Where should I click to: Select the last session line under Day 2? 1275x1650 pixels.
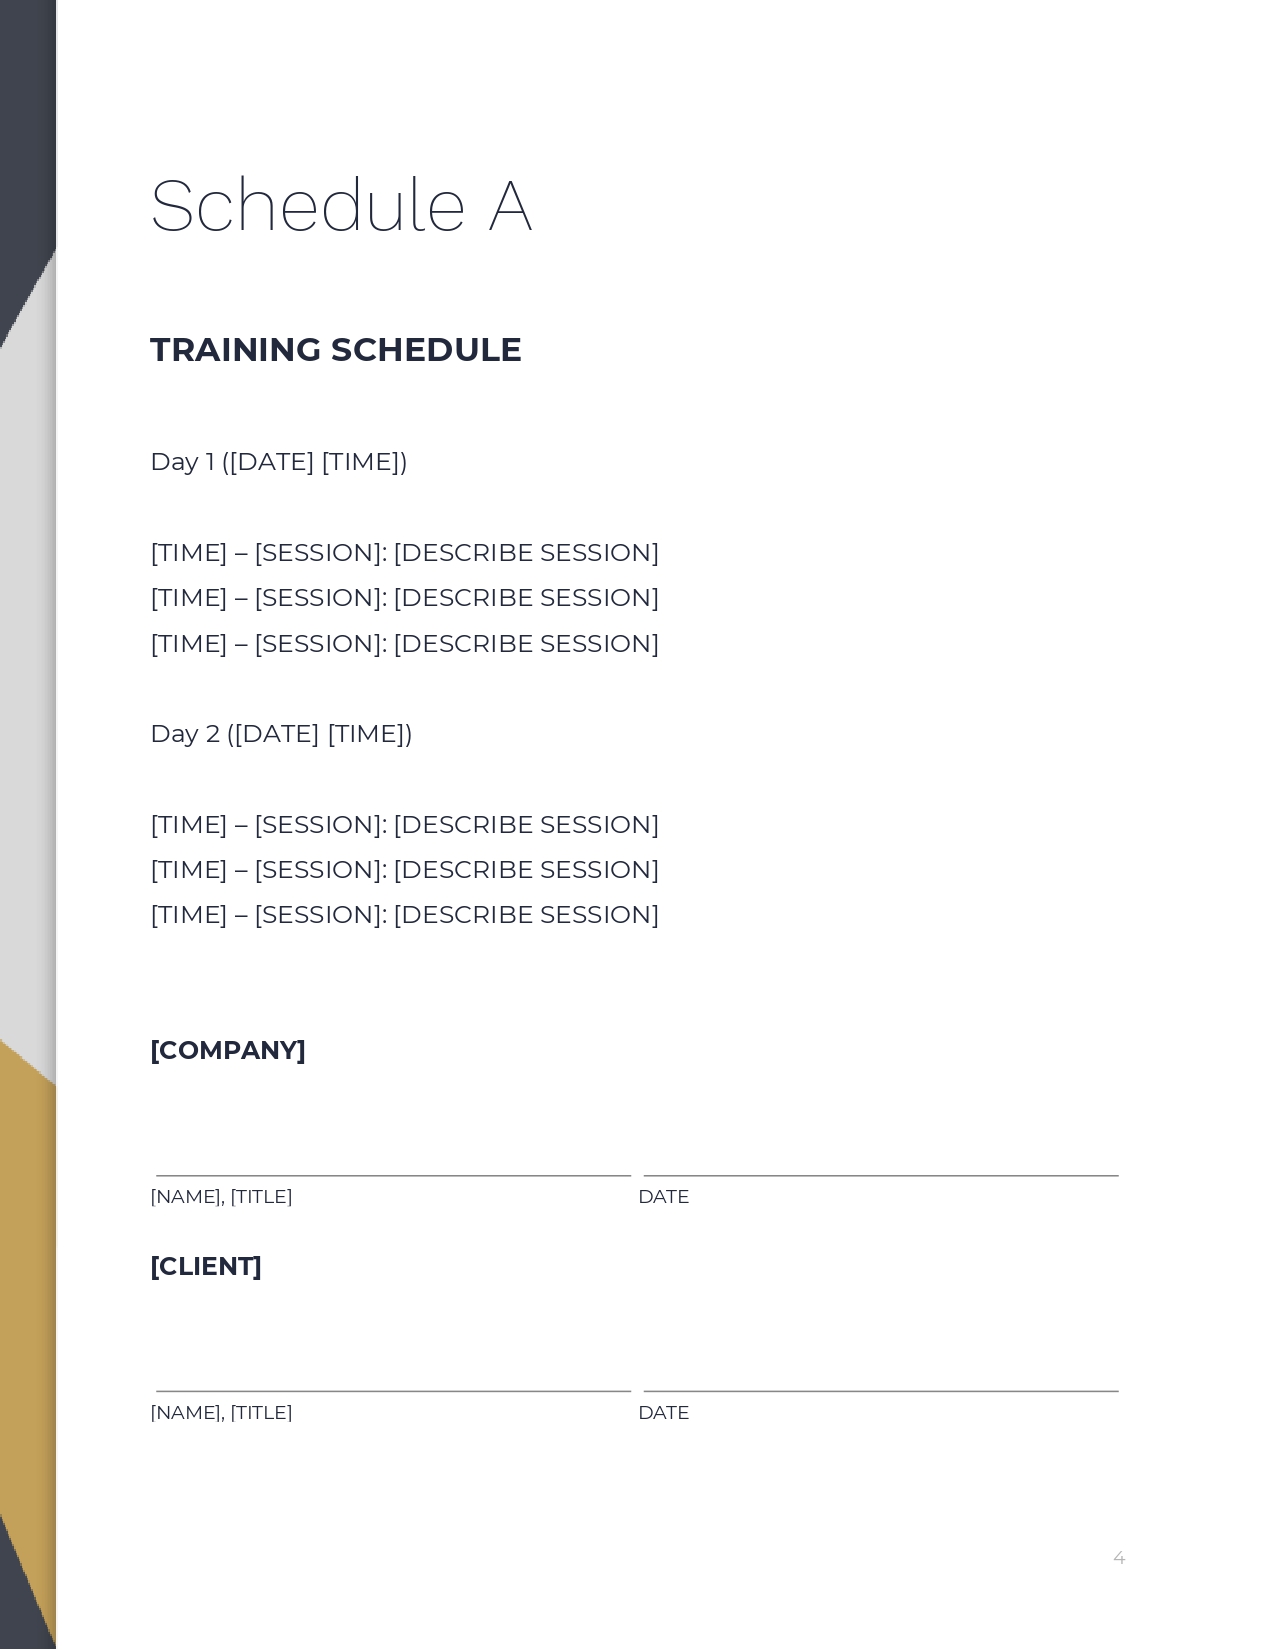tap(404, 915)
